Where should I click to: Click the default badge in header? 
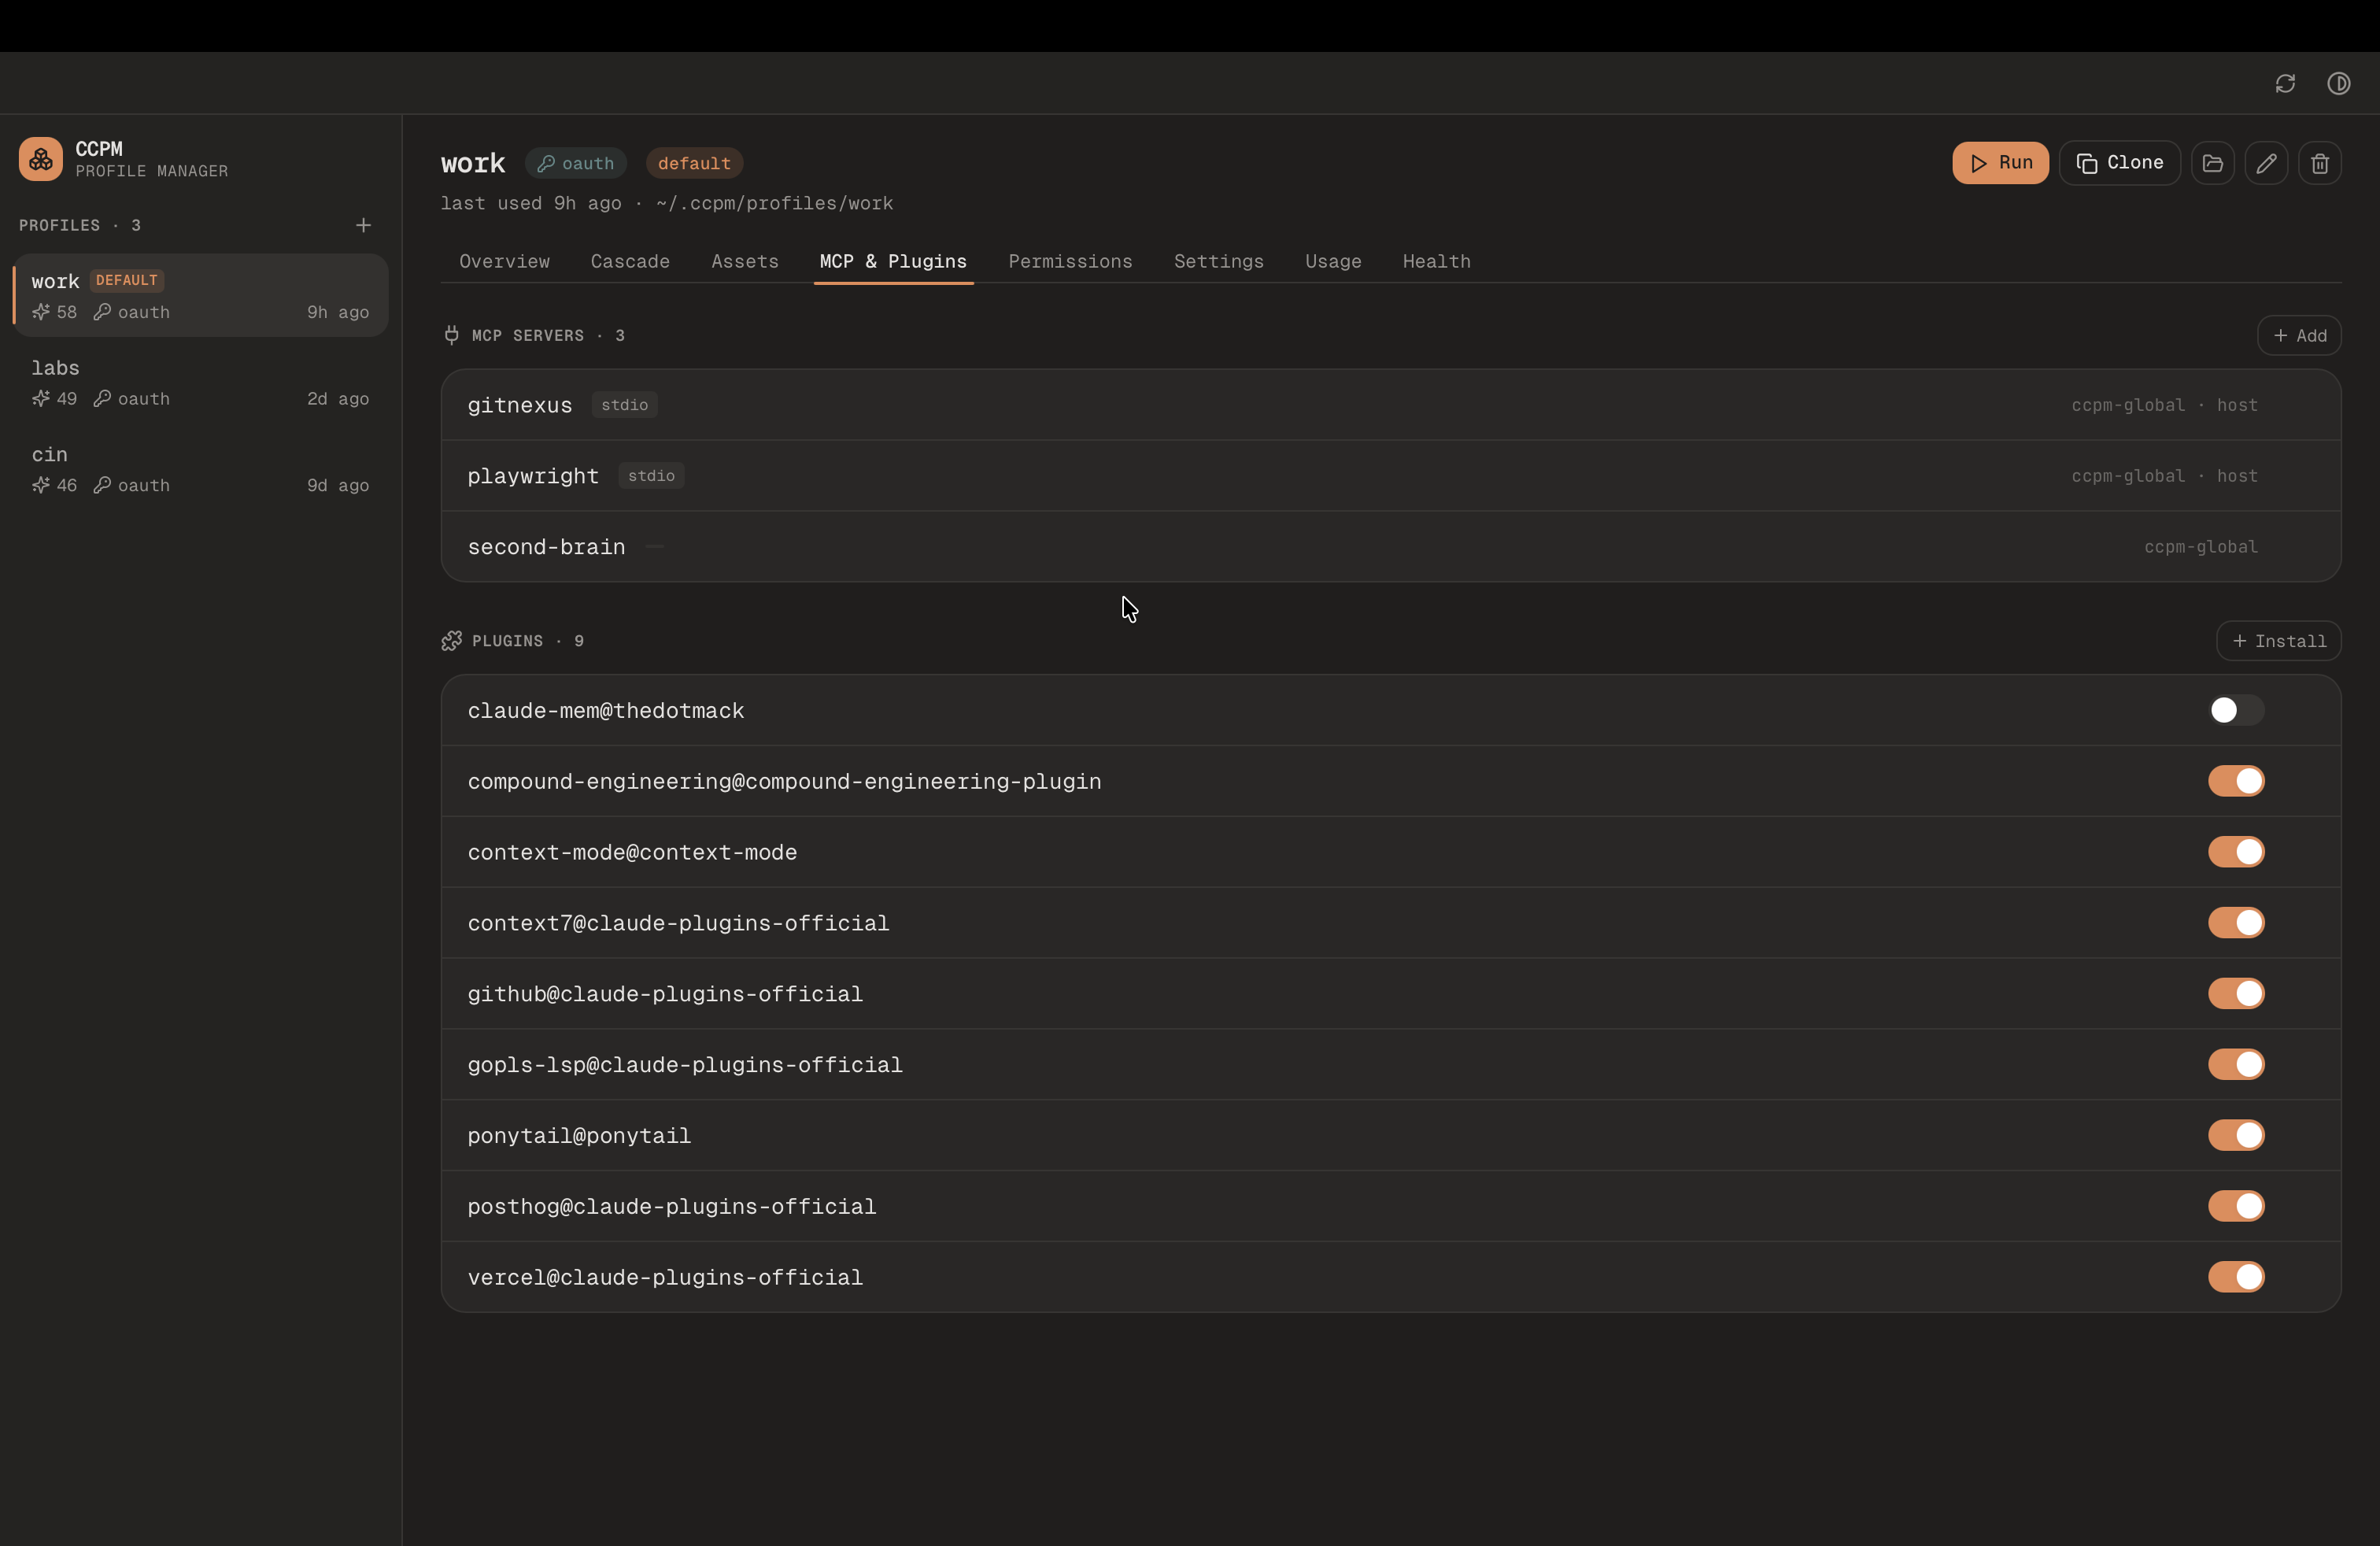[x=694, y=163]
